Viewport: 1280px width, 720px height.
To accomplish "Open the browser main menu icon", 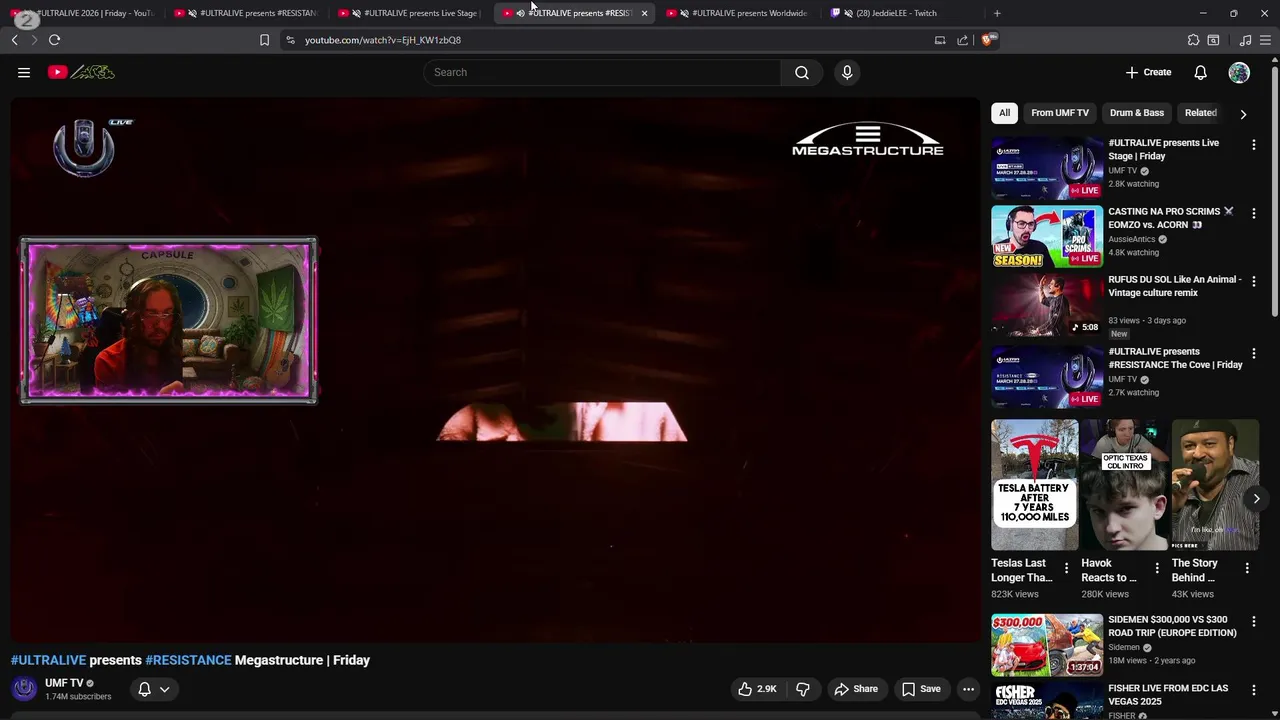I will 1265,40.
